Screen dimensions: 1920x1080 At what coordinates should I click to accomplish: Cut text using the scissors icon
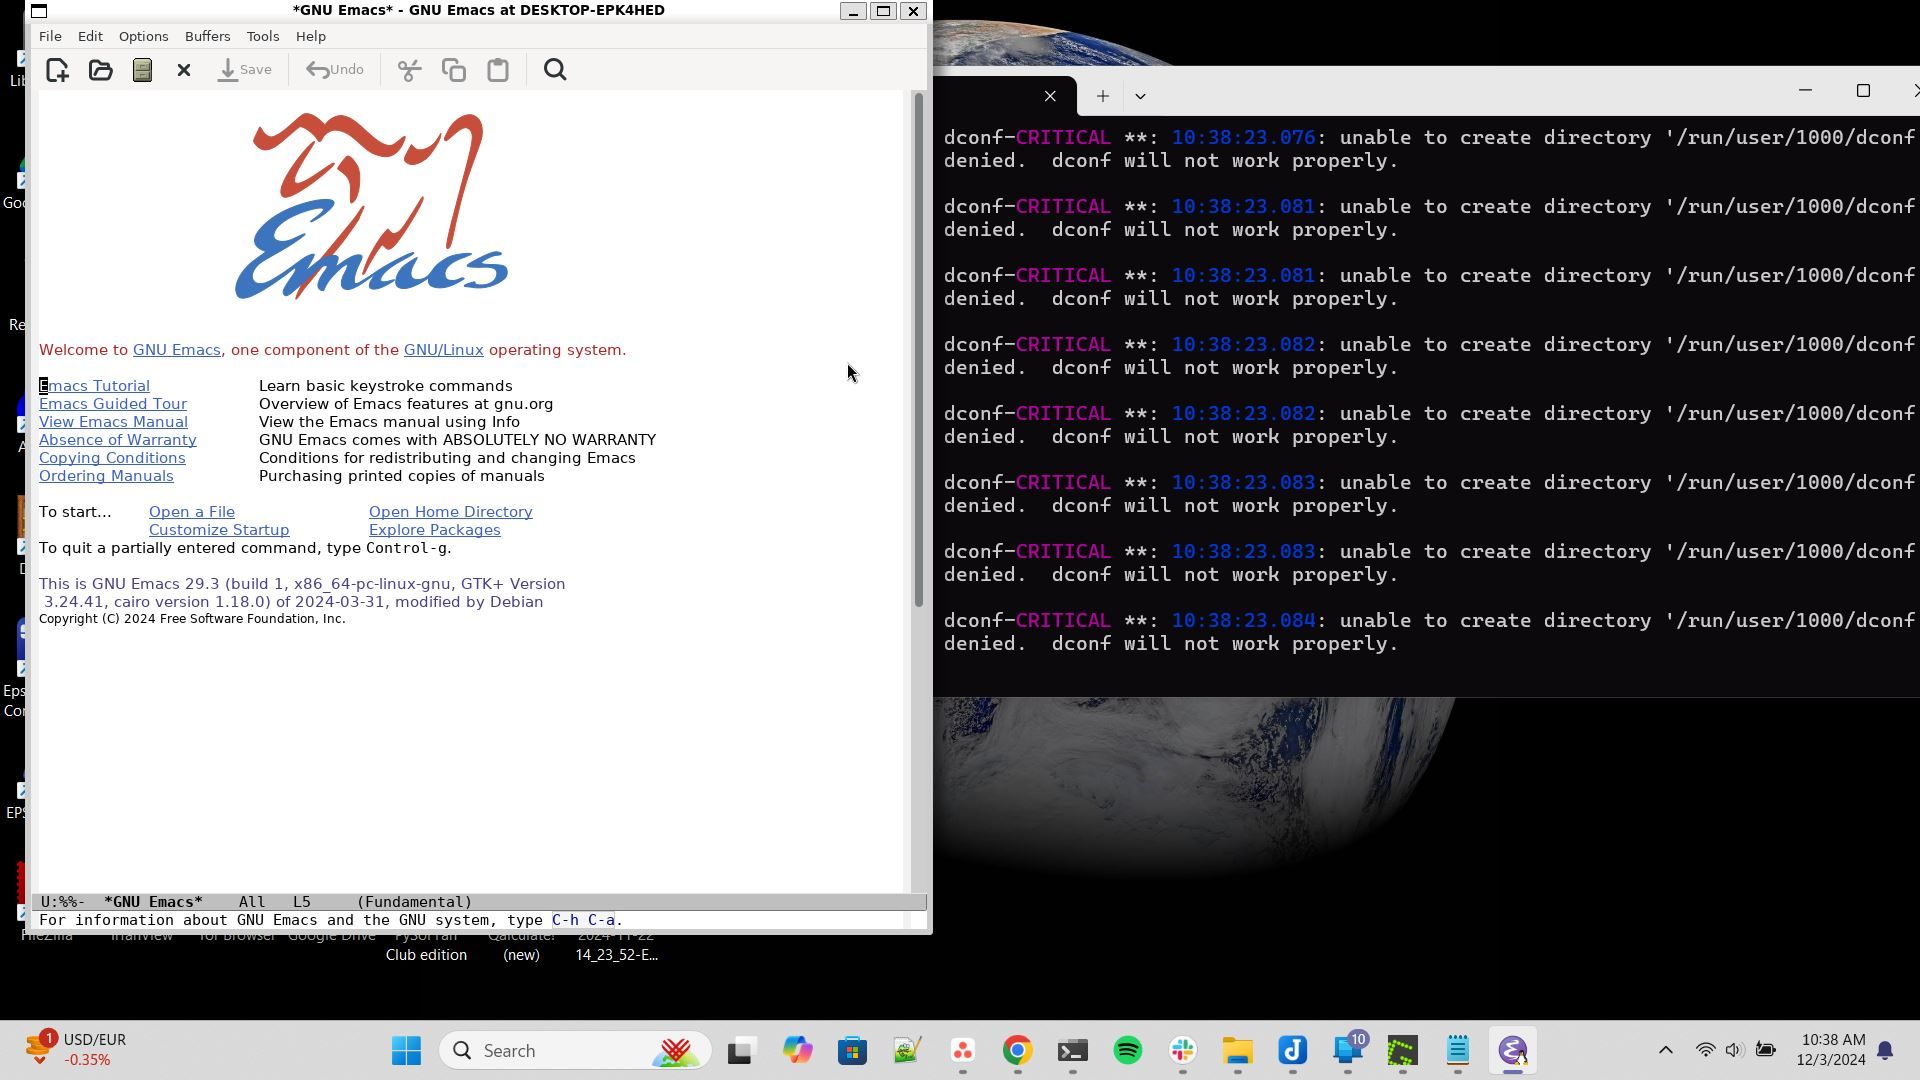[409, 69]
